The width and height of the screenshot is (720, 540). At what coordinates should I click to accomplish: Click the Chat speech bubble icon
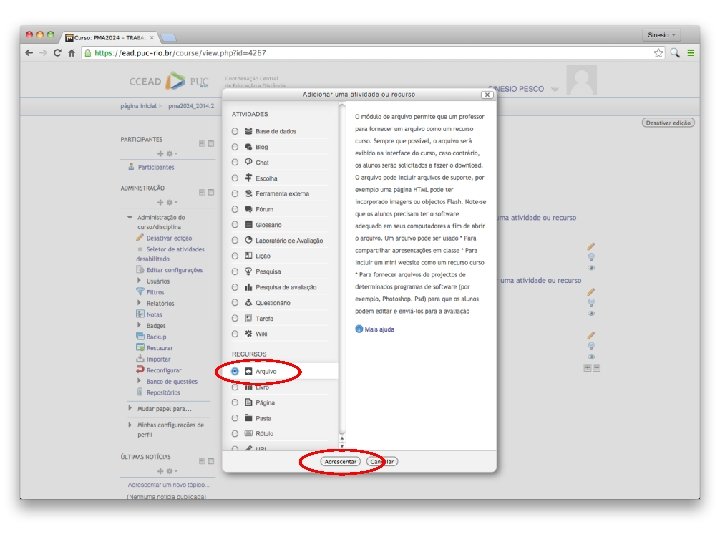(x=248, y=162)
